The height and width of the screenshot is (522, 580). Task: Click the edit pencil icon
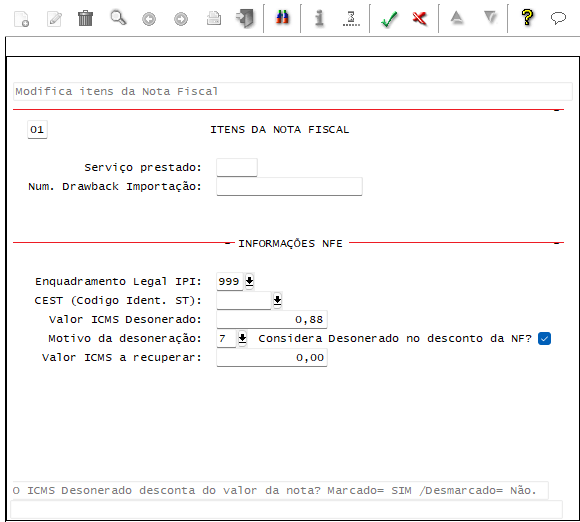point(54,18)
